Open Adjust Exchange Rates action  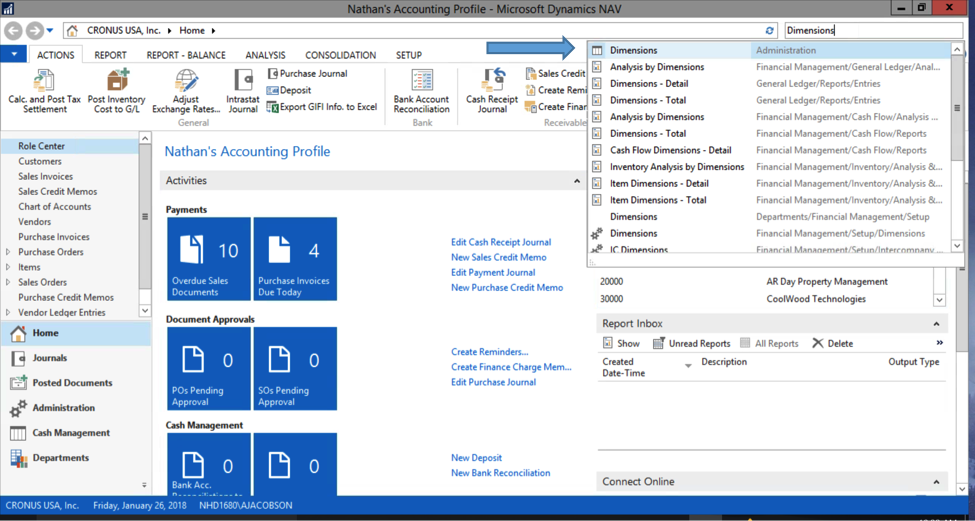click(186, 91)
